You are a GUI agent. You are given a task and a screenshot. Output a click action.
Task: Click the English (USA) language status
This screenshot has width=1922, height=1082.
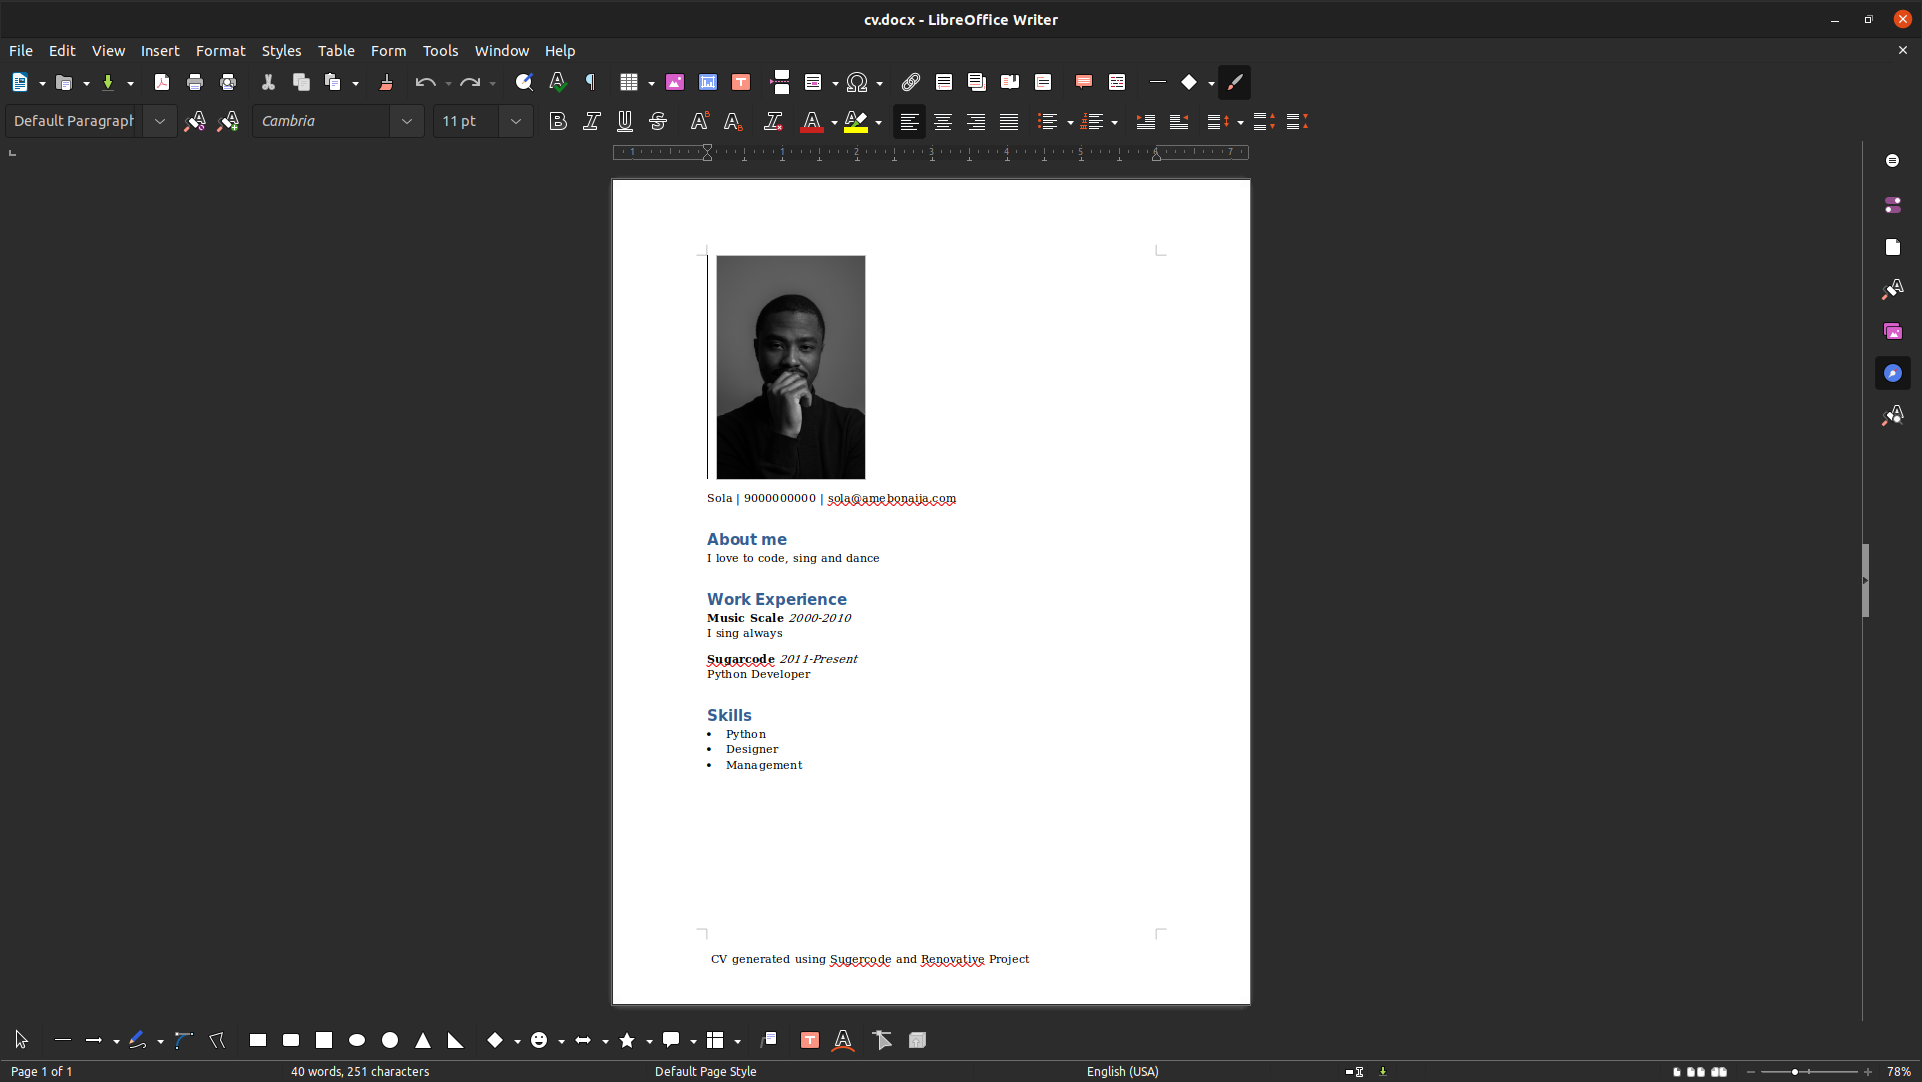(x=1122, y=1071)
